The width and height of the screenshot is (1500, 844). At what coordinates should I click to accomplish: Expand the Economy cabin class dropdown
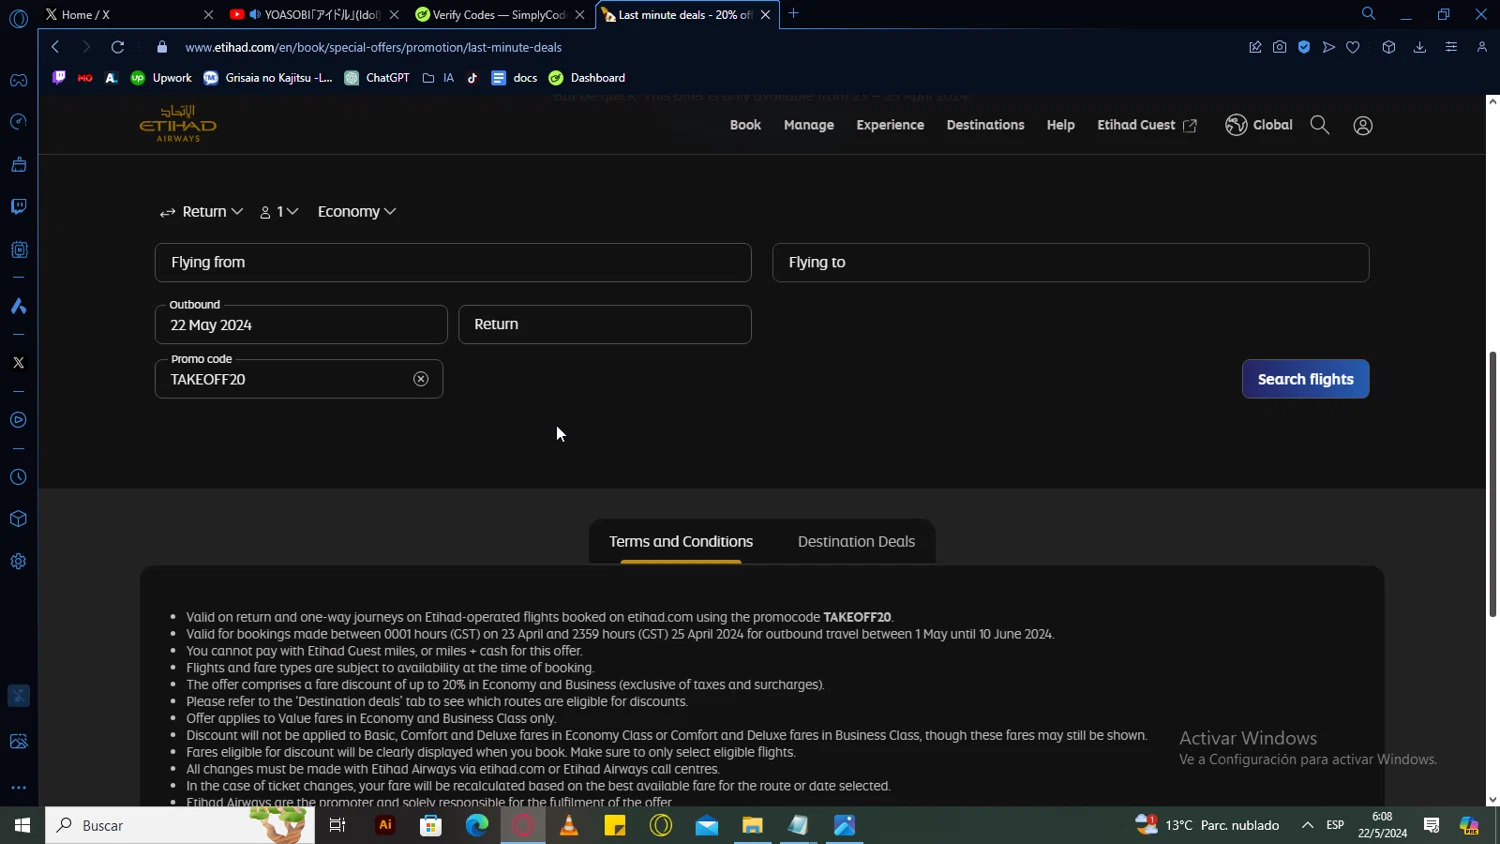(357, 212)
